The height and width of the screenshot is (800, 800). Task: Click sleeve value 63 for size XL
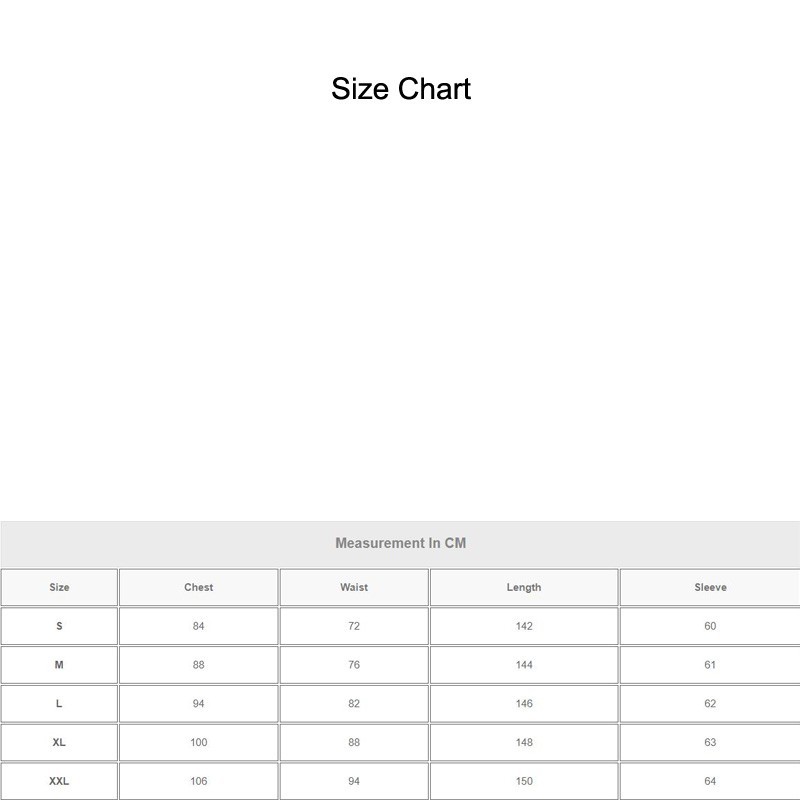coord(710,743)
